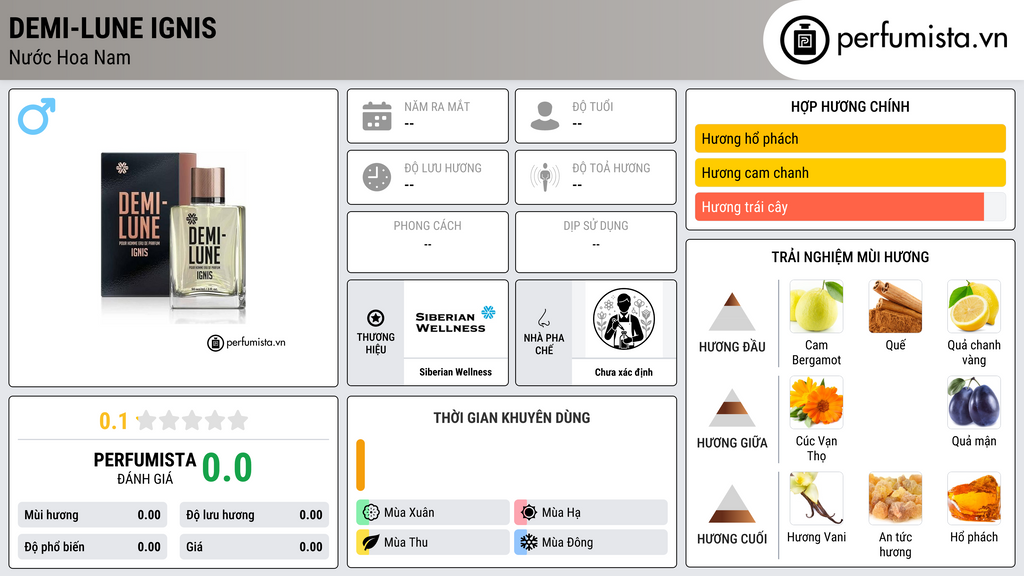The height and width of the screenshot is (576, 1024).
Task: Click the Hương hổ phách accord bar
Action: pyautogui.click(x=850, y=138)
